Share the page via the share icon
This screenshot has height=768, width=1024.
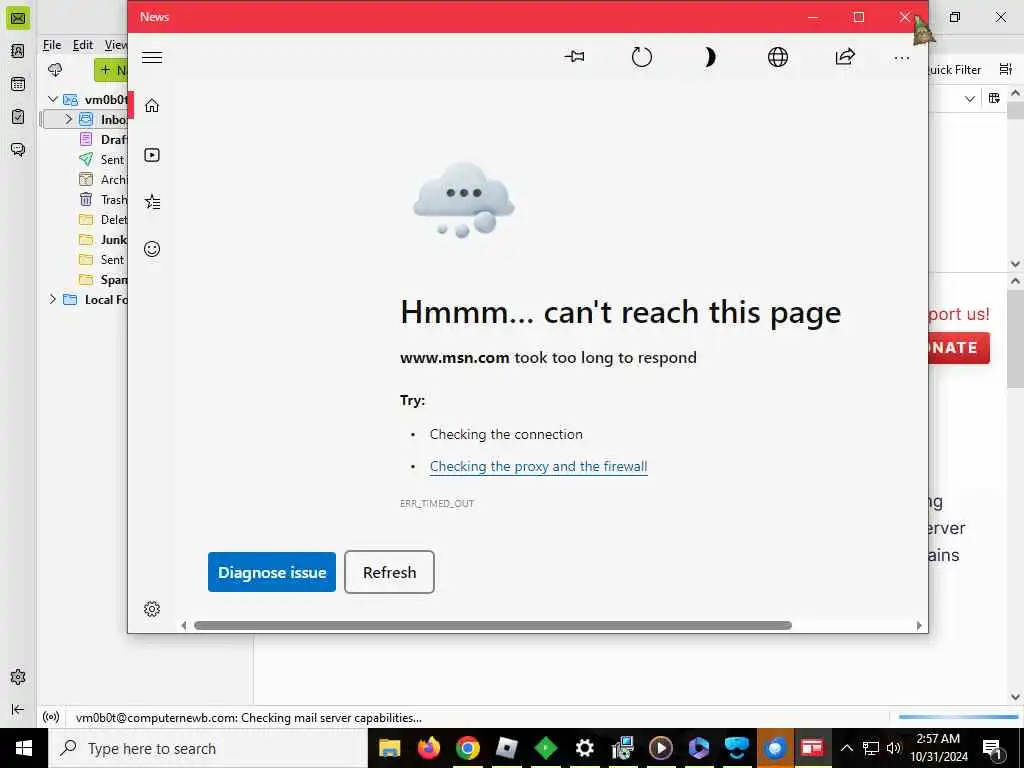(844, 57)
